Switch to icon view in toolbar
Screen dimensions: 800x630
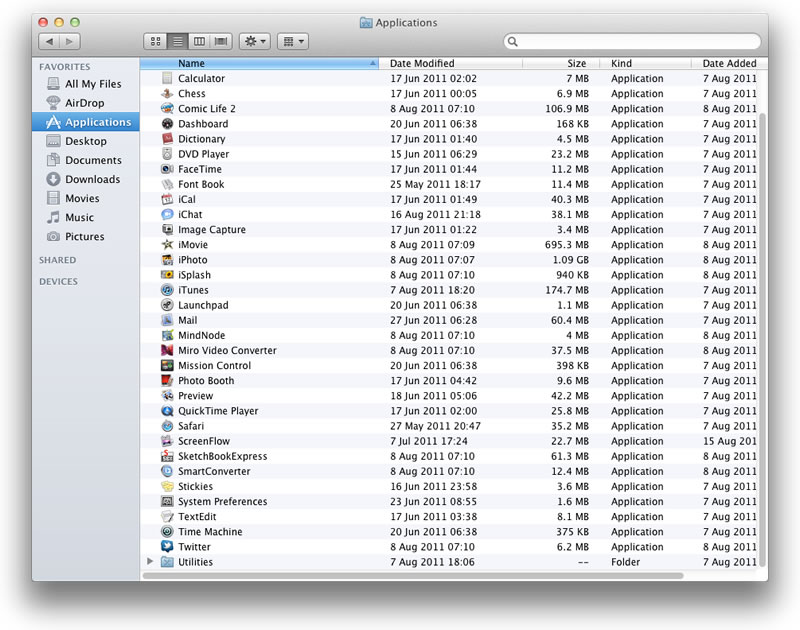[155, 41]
